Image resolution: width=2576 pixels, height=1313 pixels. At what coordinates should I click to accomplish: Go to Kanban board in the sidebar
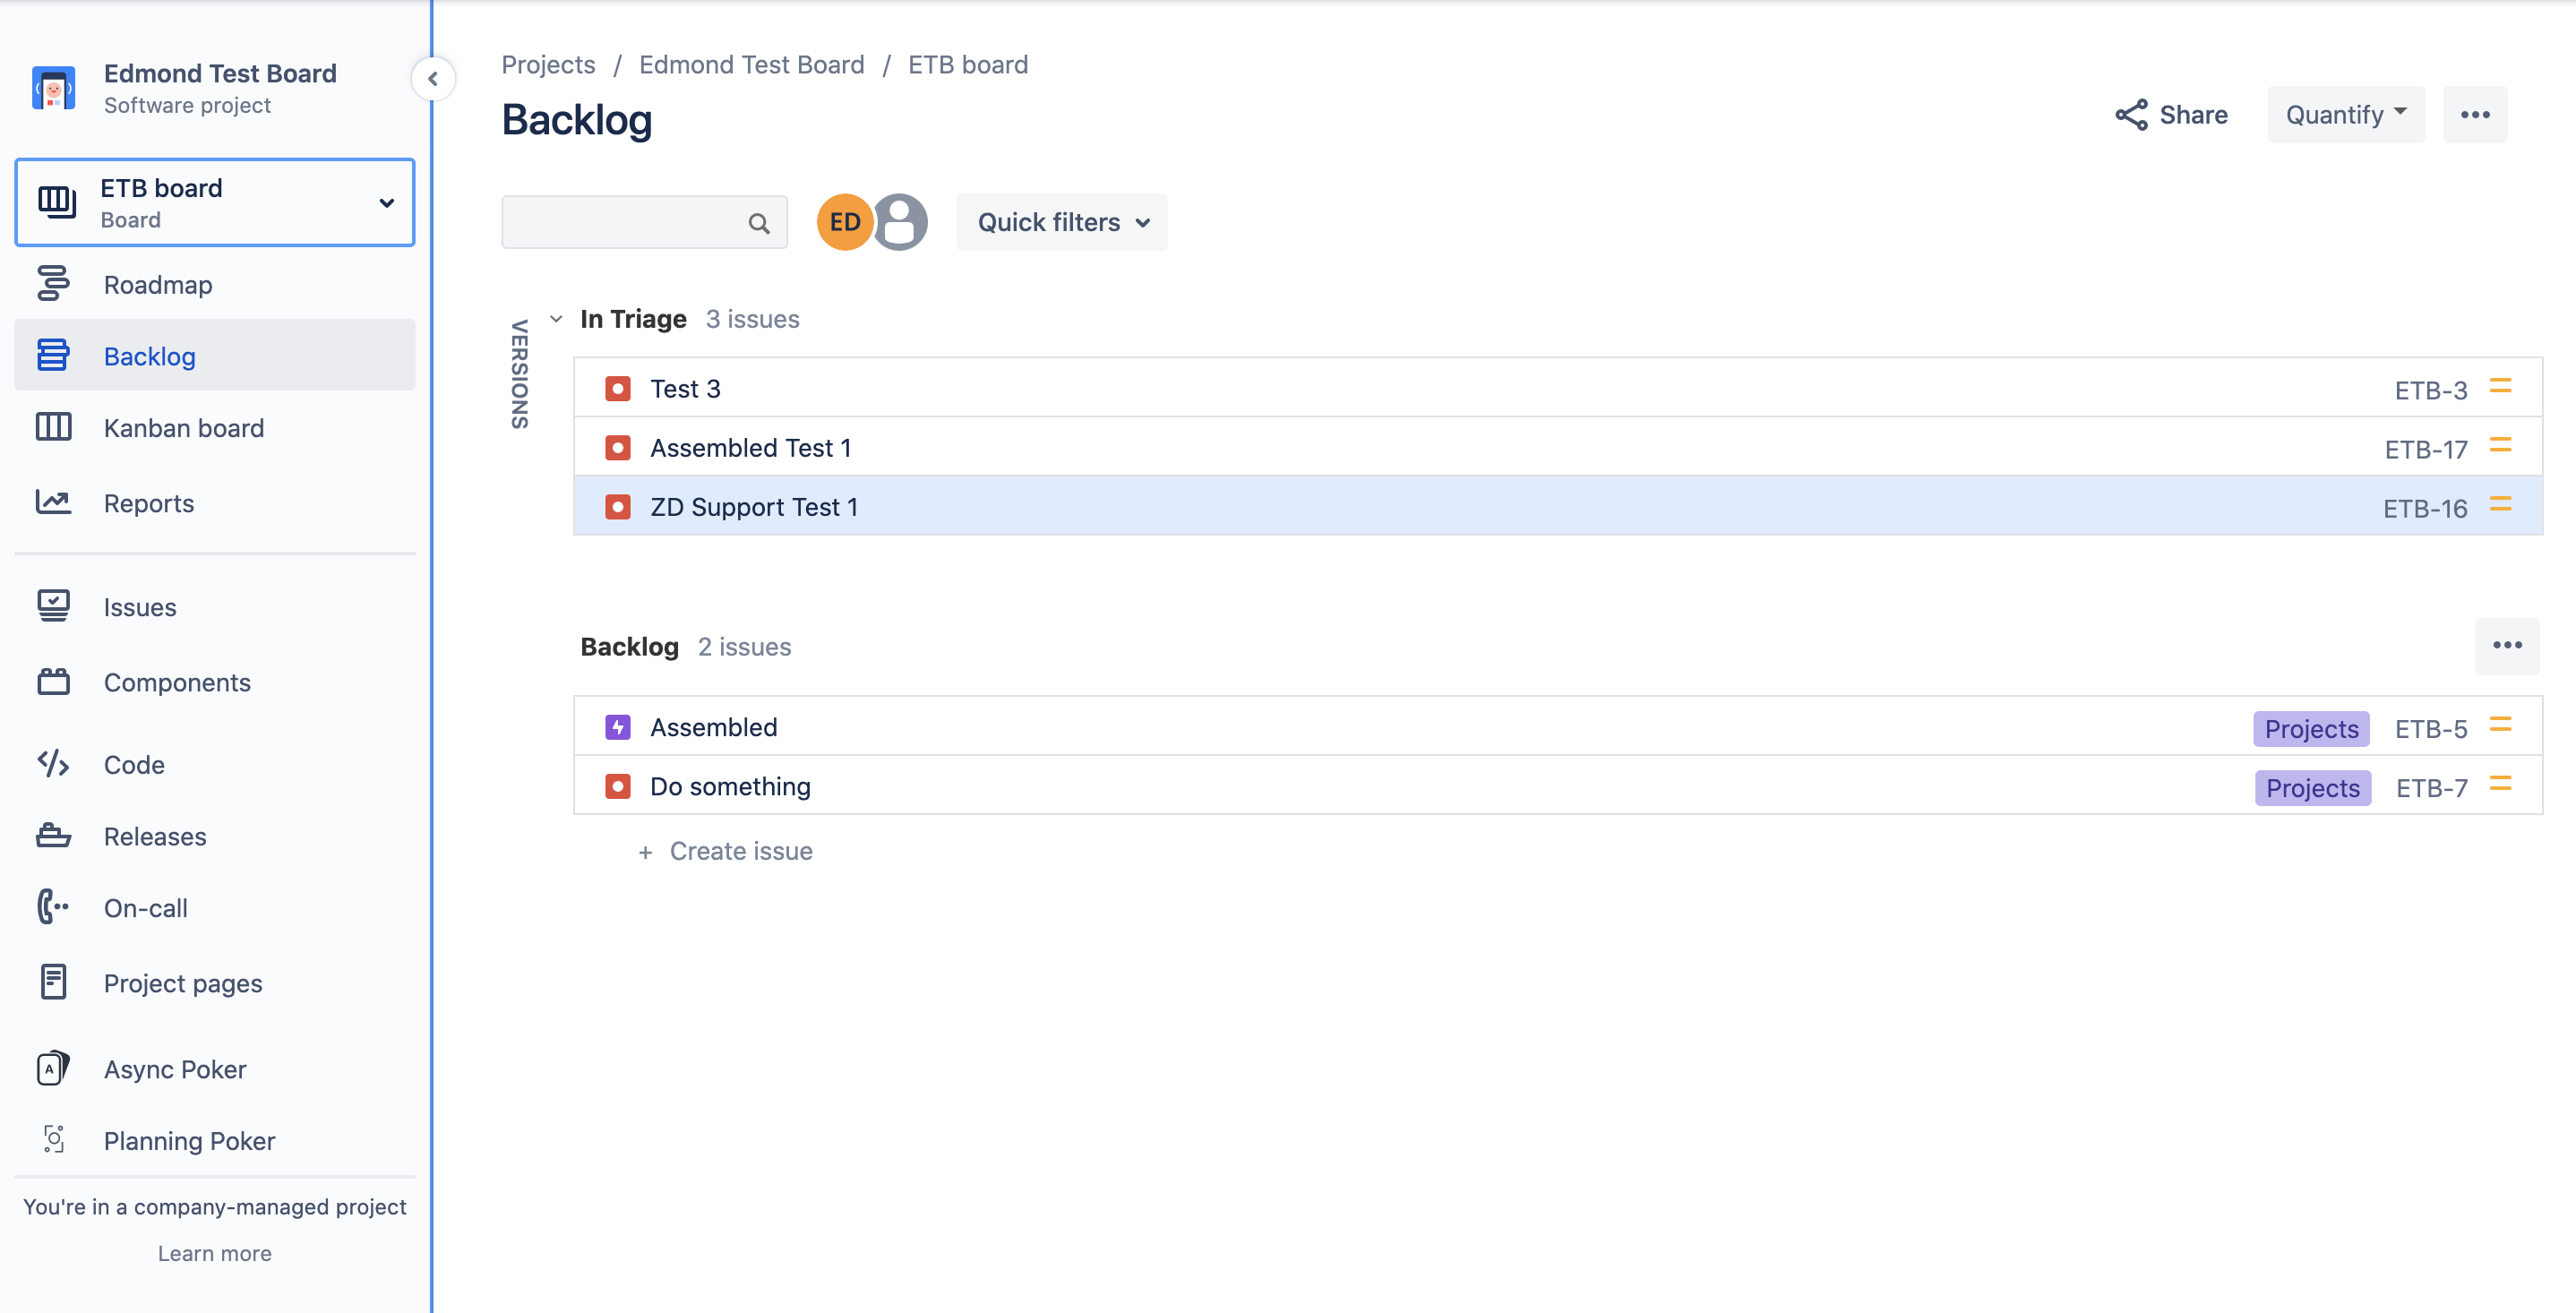(x=215, y=428)
